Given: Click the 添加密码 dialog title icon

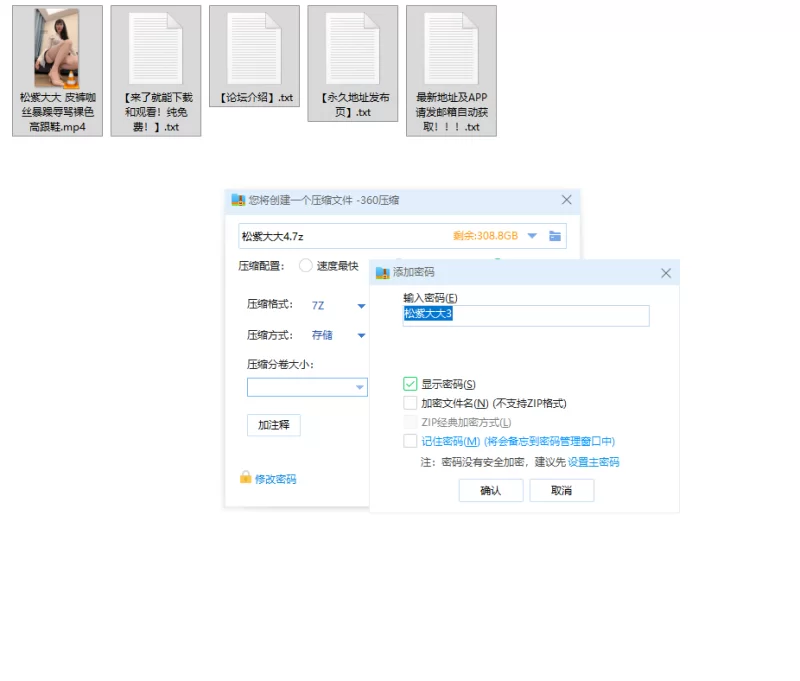Looking at the screenshot, I should (383, 273).
